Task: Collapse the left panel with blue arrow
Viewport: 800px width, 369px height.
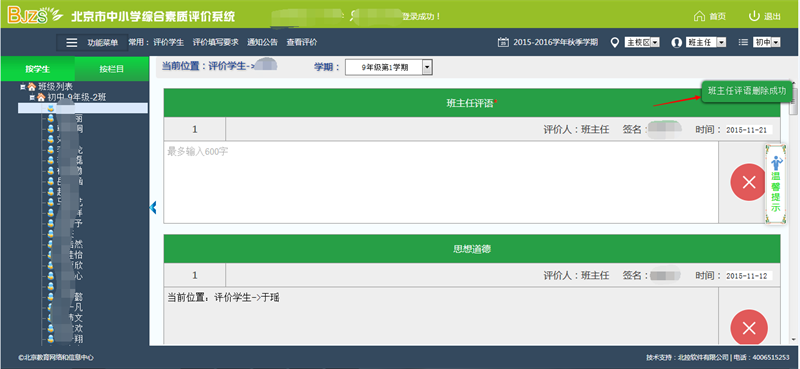Action: point(153,207)
